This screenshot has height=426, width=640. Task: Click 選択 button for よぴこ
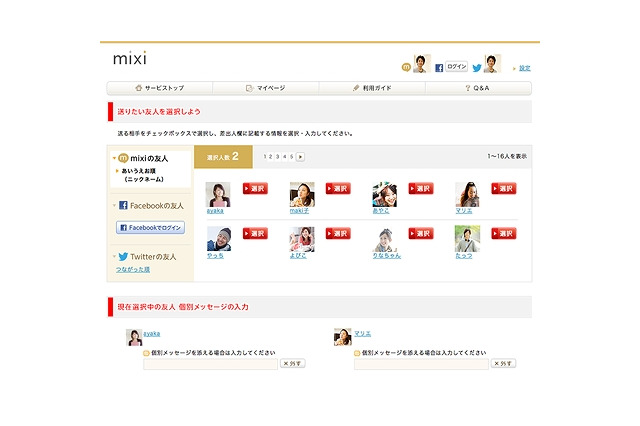tap(338, 233)
